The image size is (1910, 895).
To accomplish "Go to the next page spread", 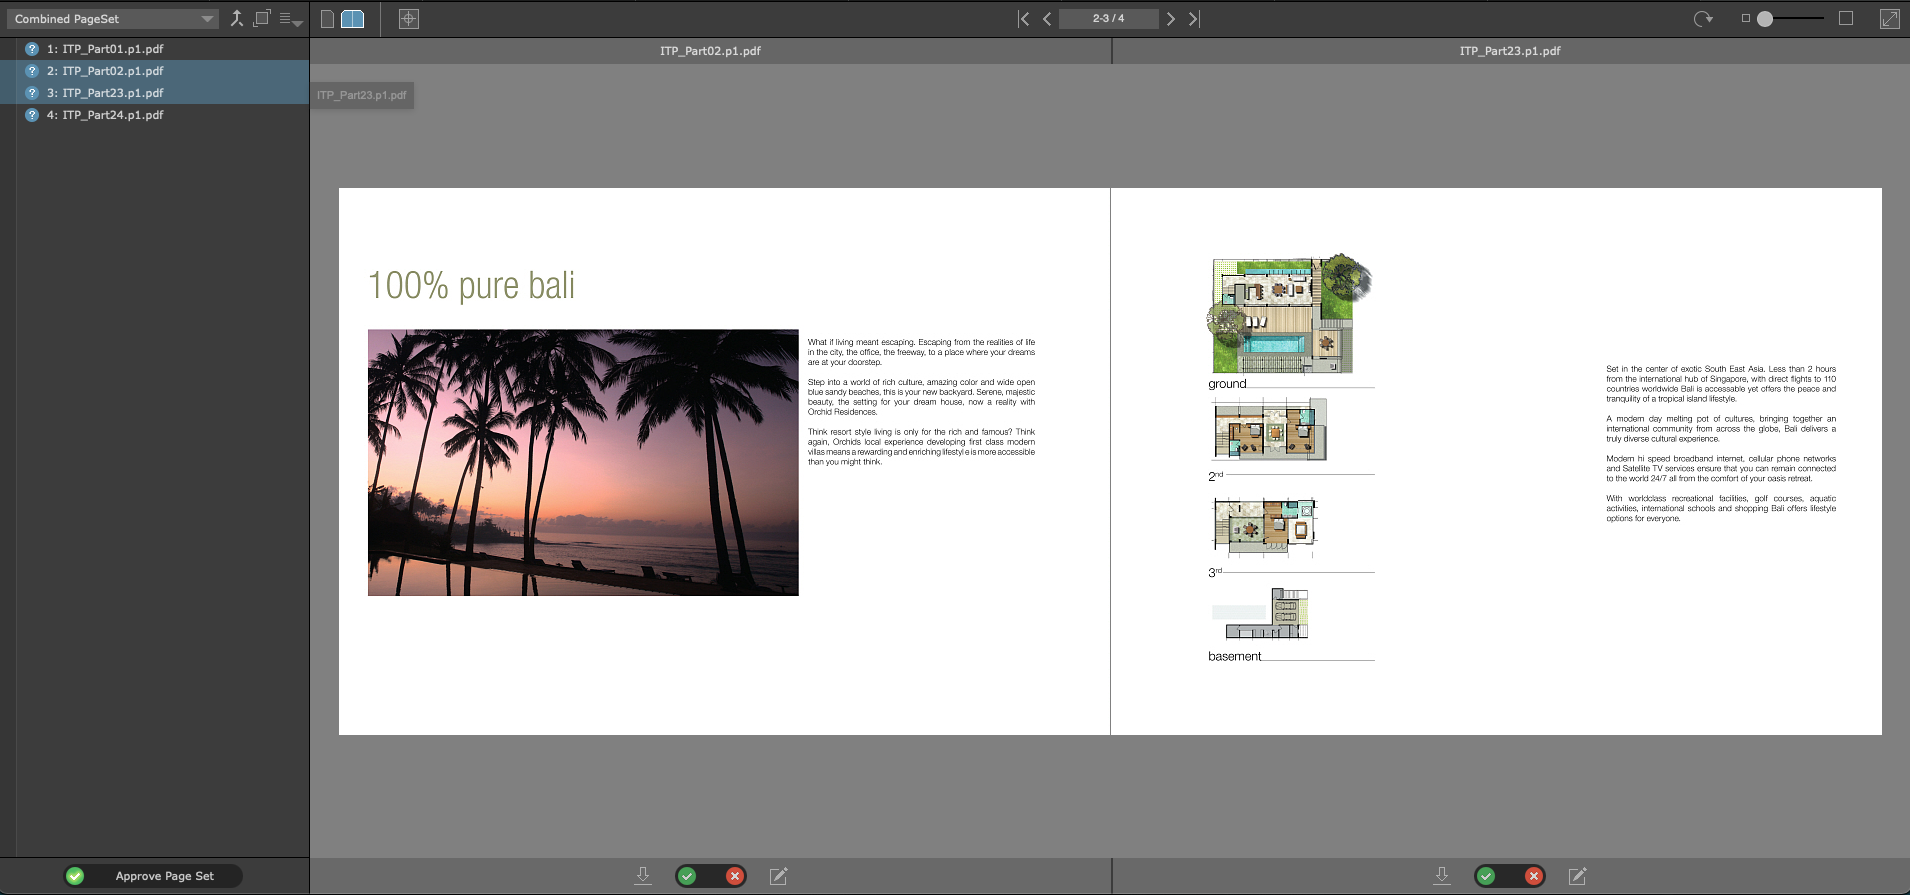I will coord(1170,19).
